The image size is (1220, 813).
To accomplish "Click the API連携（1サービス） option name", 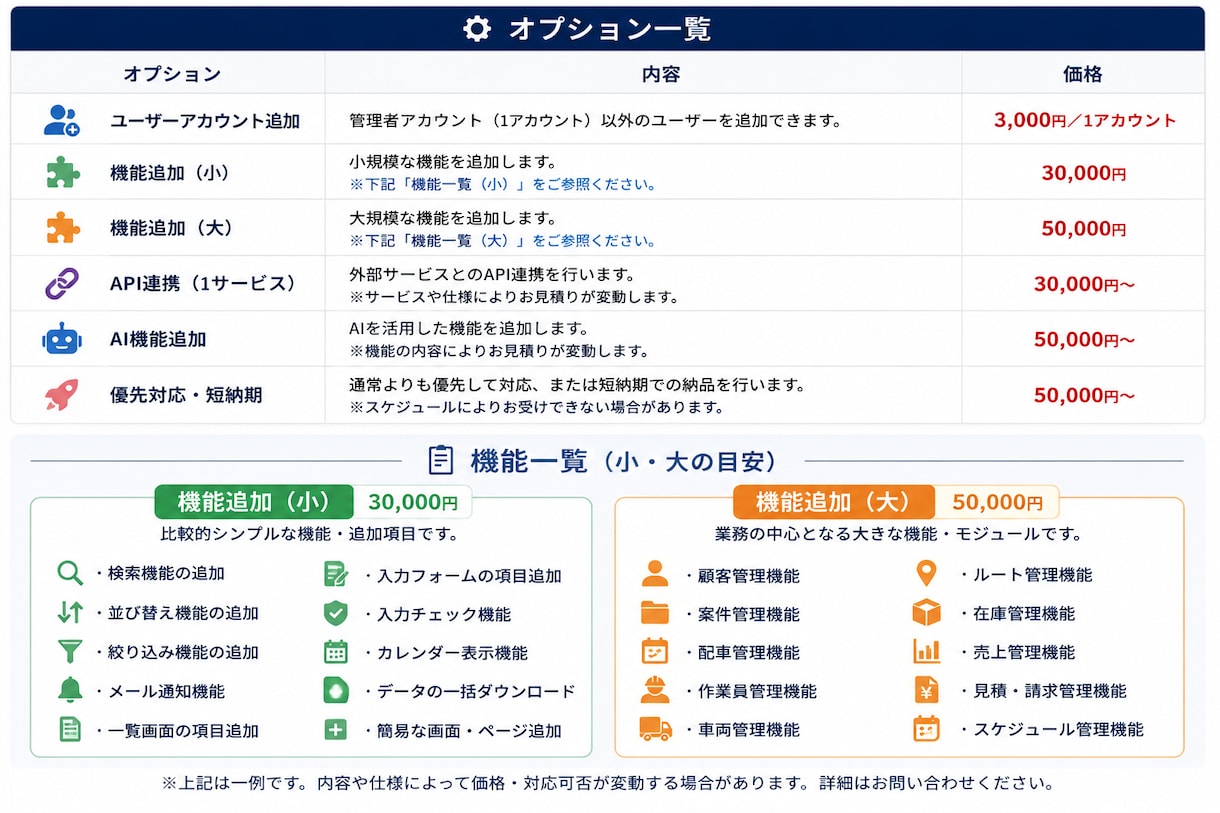I will coord(203,283).
